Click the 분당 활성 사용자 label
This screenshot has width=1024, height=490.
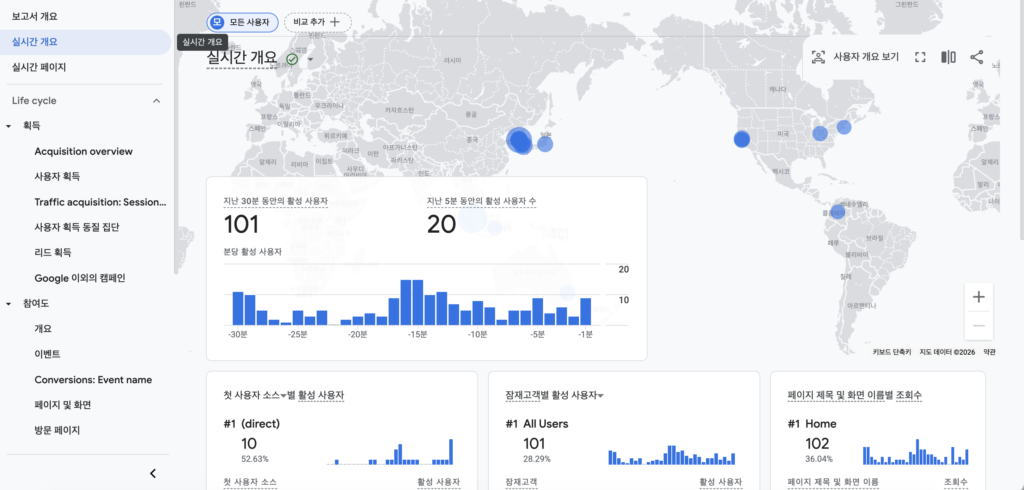pyautogui.click(x=252, y=252)
